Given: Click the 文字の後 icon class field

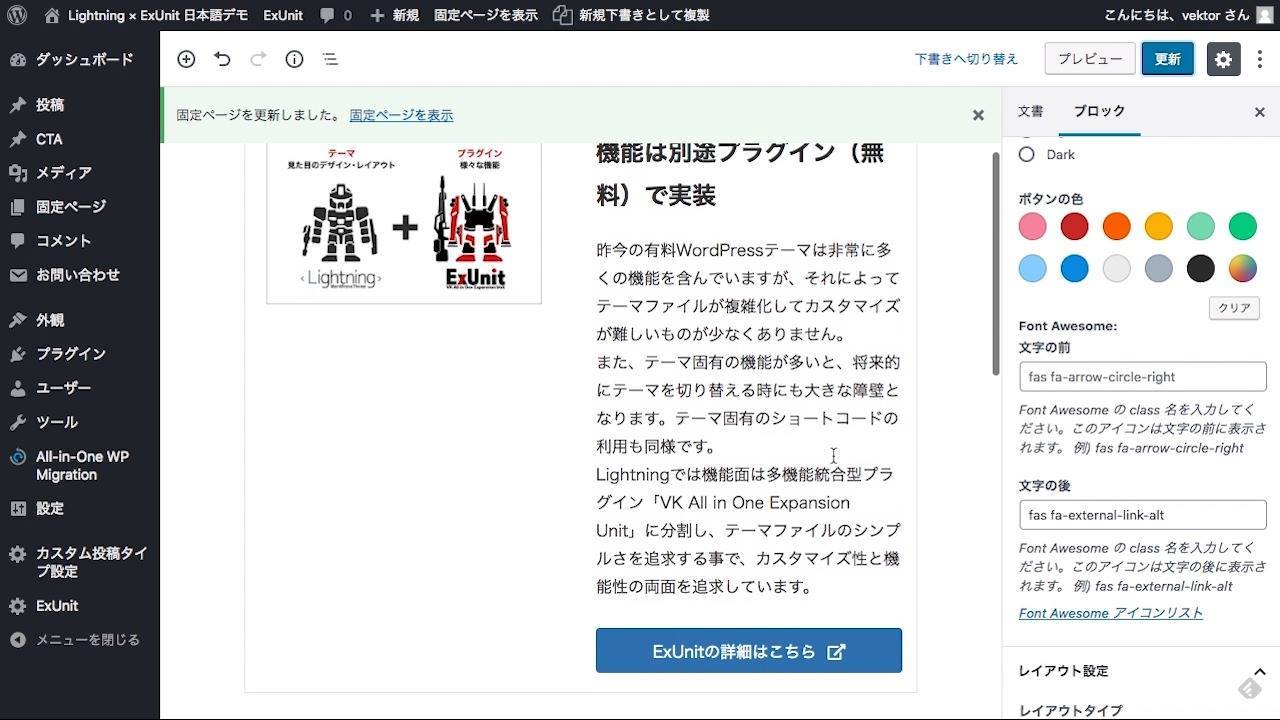Looking at the screenshot, I should point(1142,515).
